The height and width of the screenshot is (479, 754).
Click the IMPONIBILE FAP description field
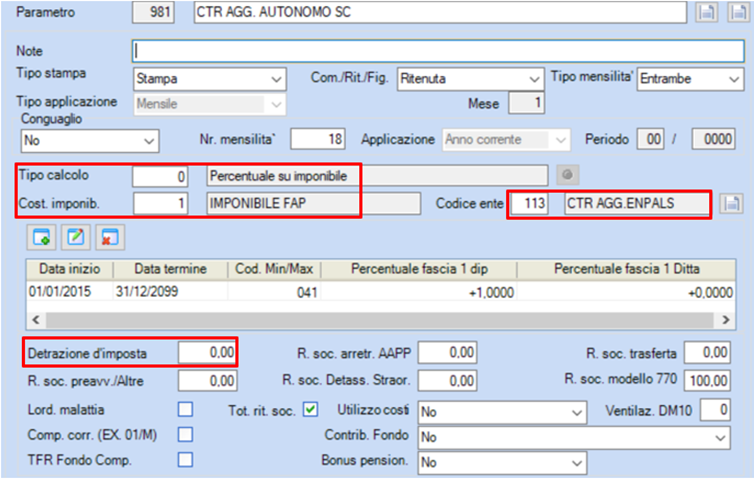[x=314, y=203]
